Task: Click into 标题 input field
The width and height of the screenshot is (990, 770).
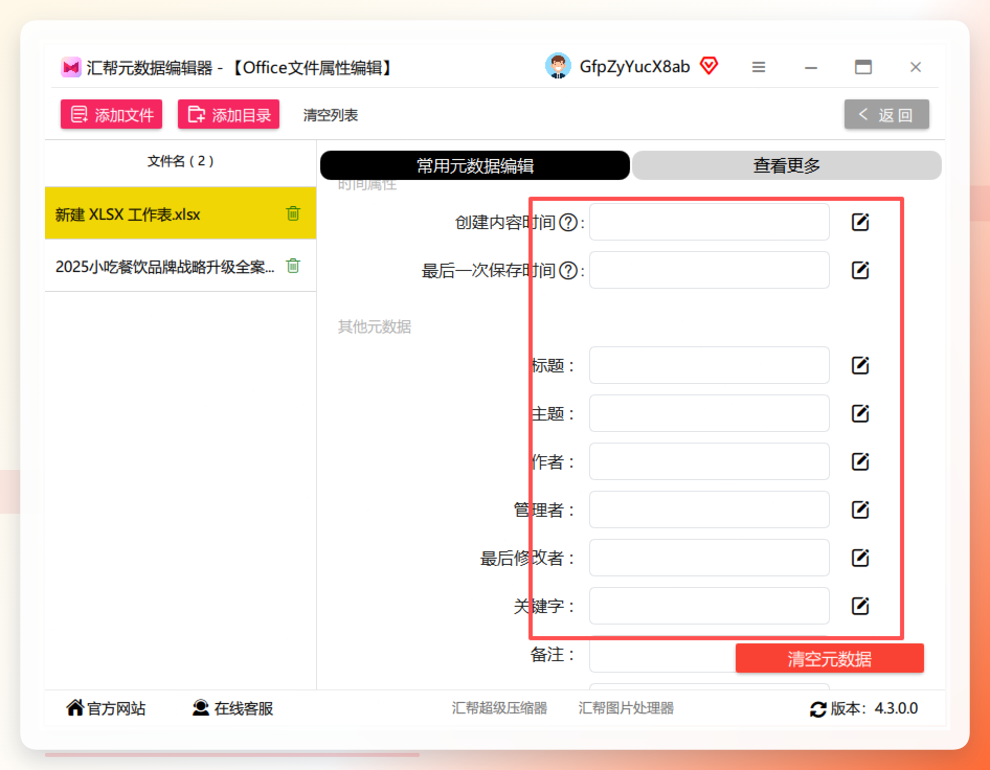Action: pos(709,365)
